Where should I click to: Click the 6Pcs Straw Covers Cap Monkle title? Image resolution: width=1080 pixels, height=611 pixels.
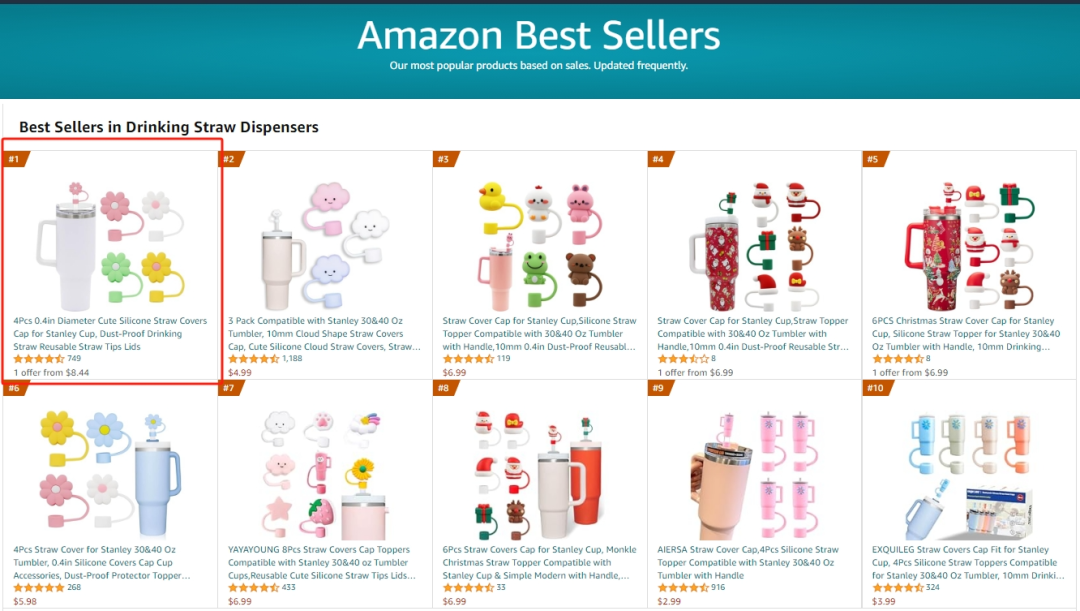point(539,562)
